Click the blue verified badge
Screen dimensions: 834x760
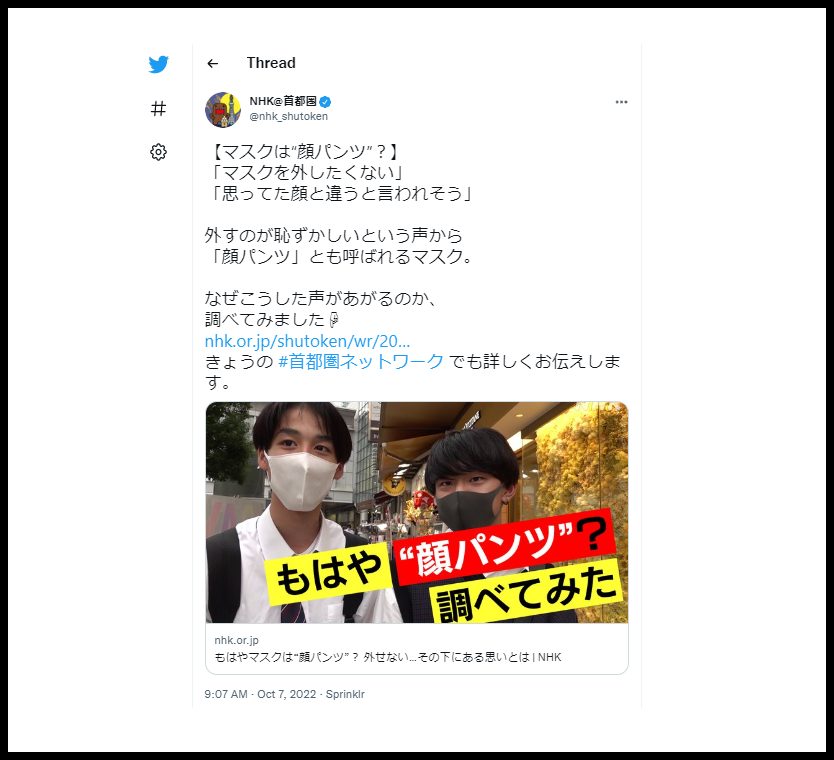(x=325, y=102)
